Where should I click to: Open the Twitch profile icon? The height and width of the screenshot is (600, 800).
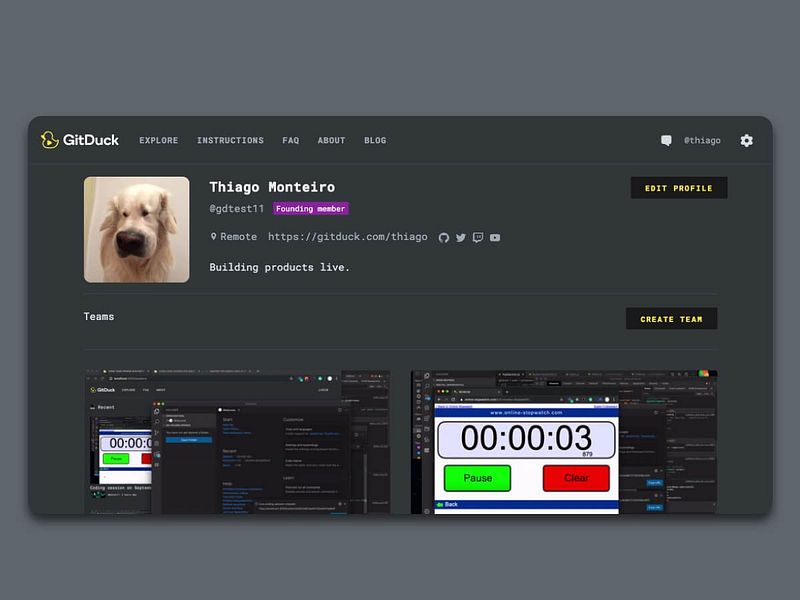point(478,238)
